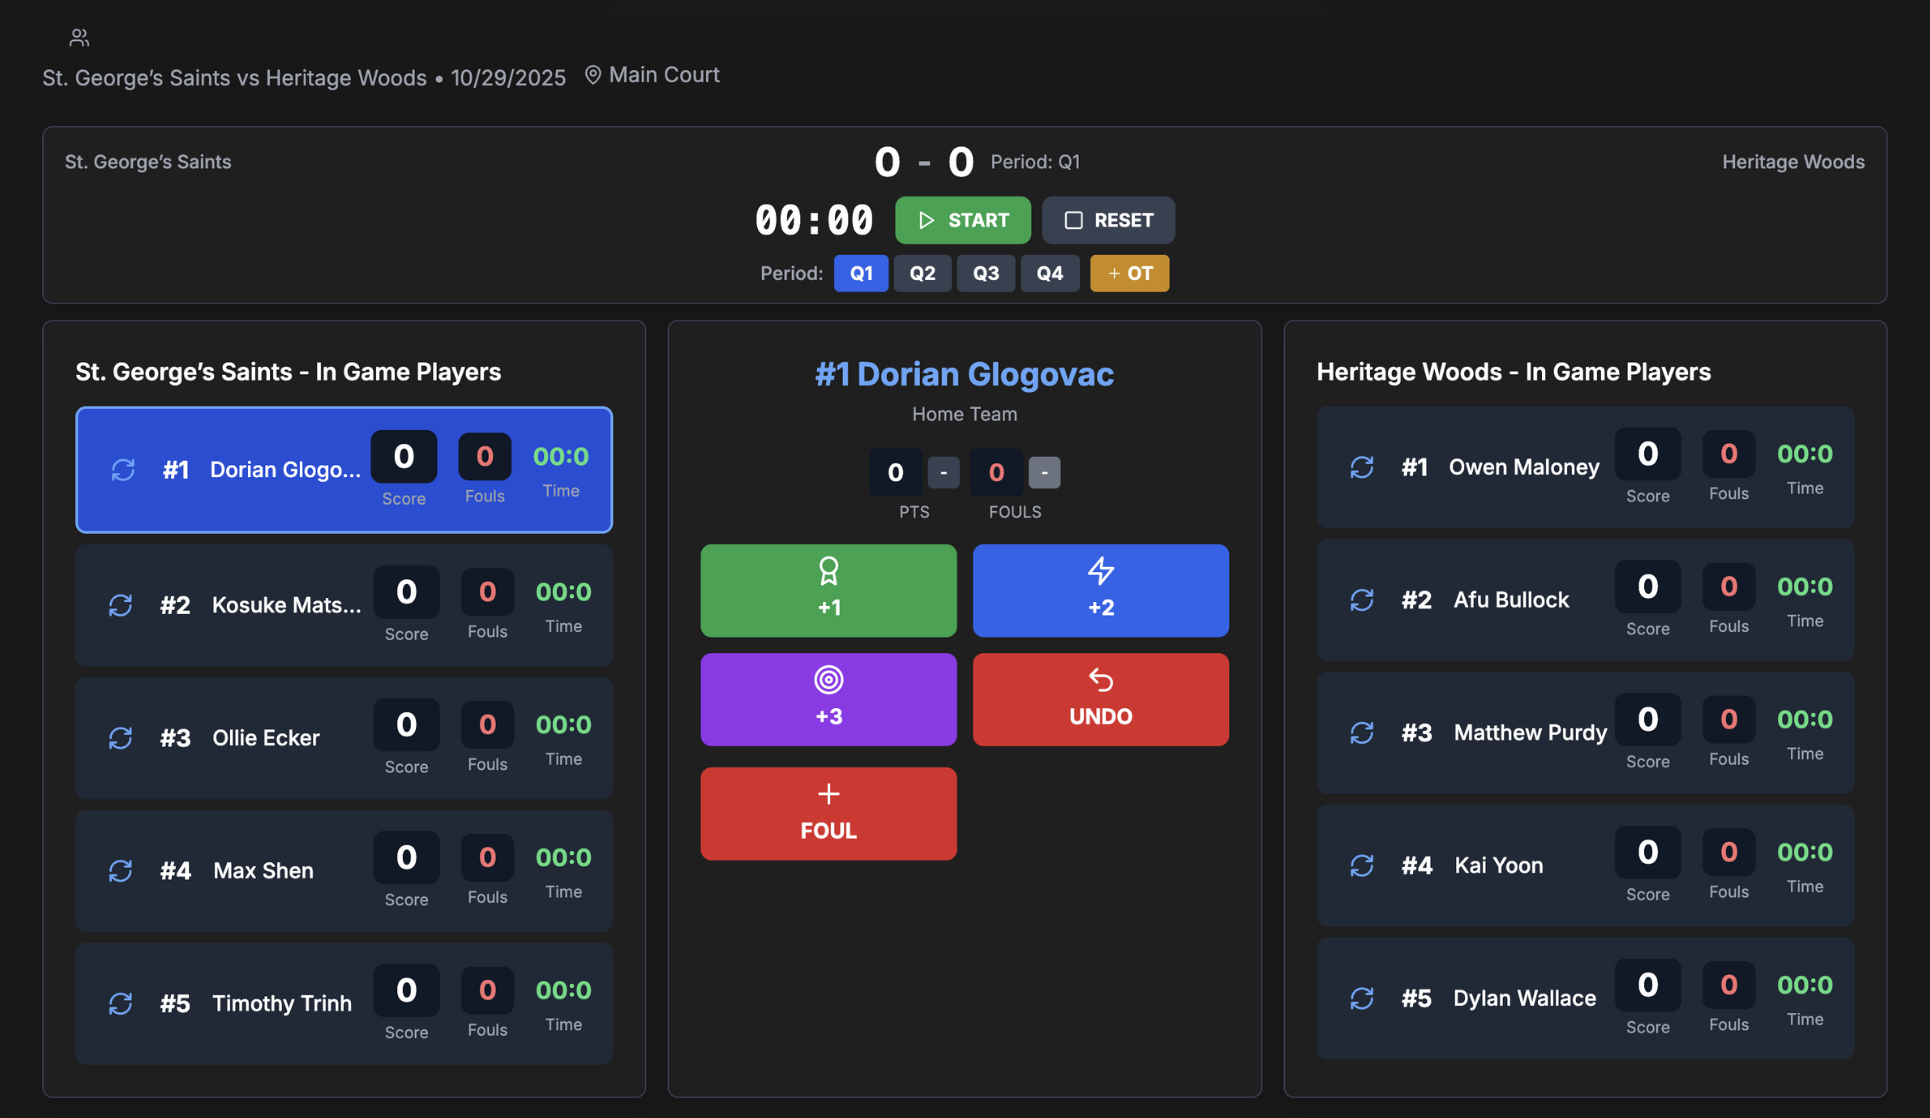Click the users icon at top left

(79, 38)
